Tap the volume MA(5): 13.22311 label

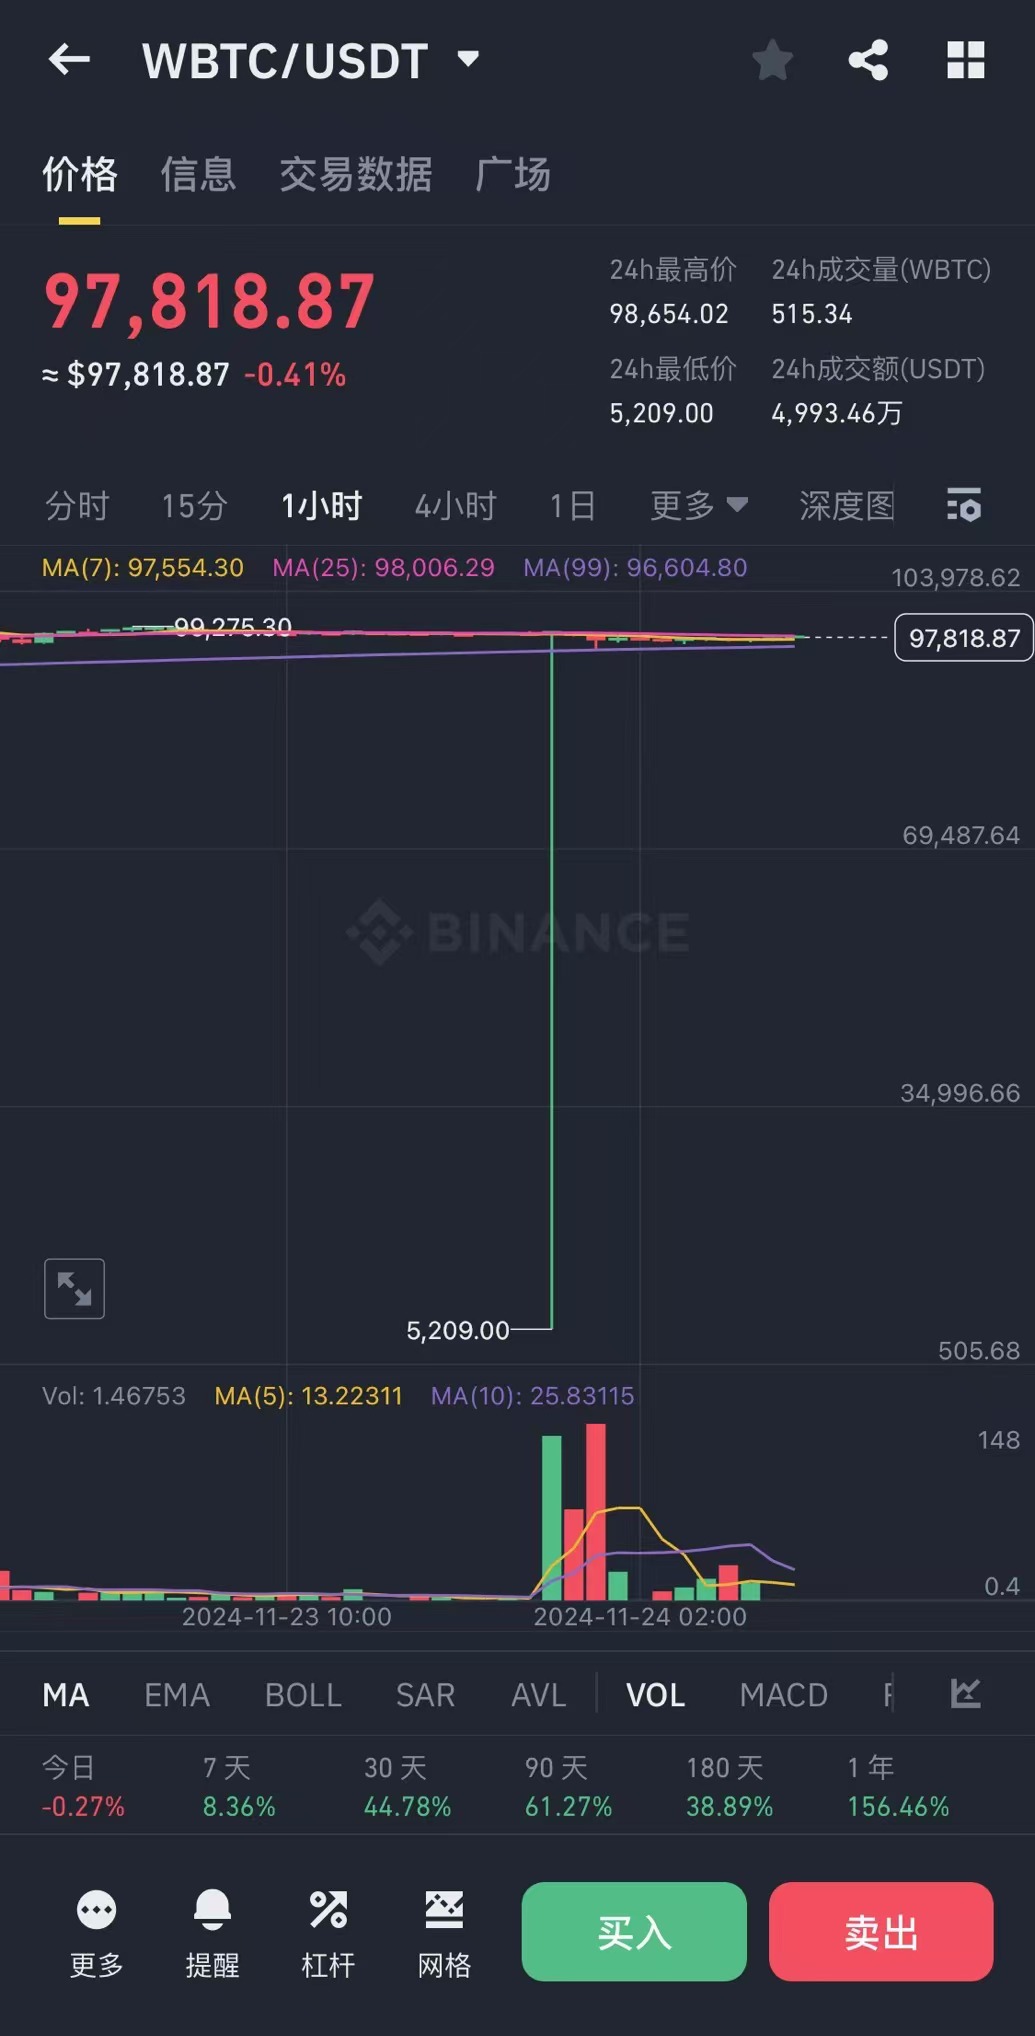click(x=309, y=1396)
